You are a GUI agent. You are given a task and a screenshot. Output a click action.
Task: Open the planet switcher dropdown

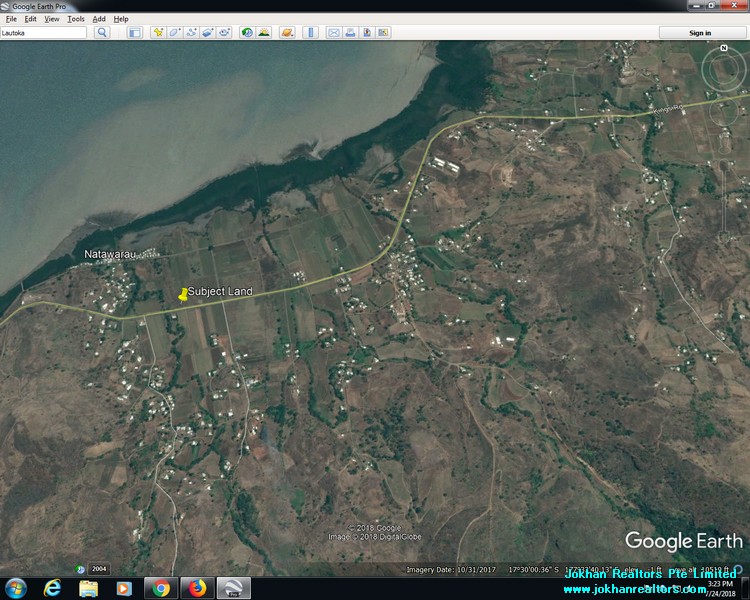(287, 32)
